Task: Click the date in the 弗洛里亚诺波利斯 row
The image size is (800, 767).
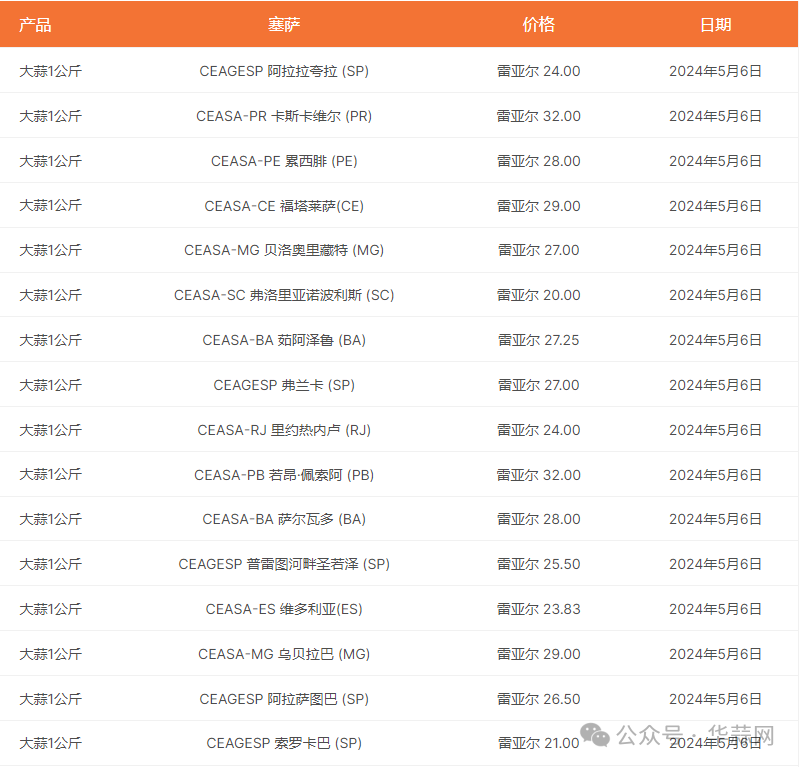Action: pos(715,295)
